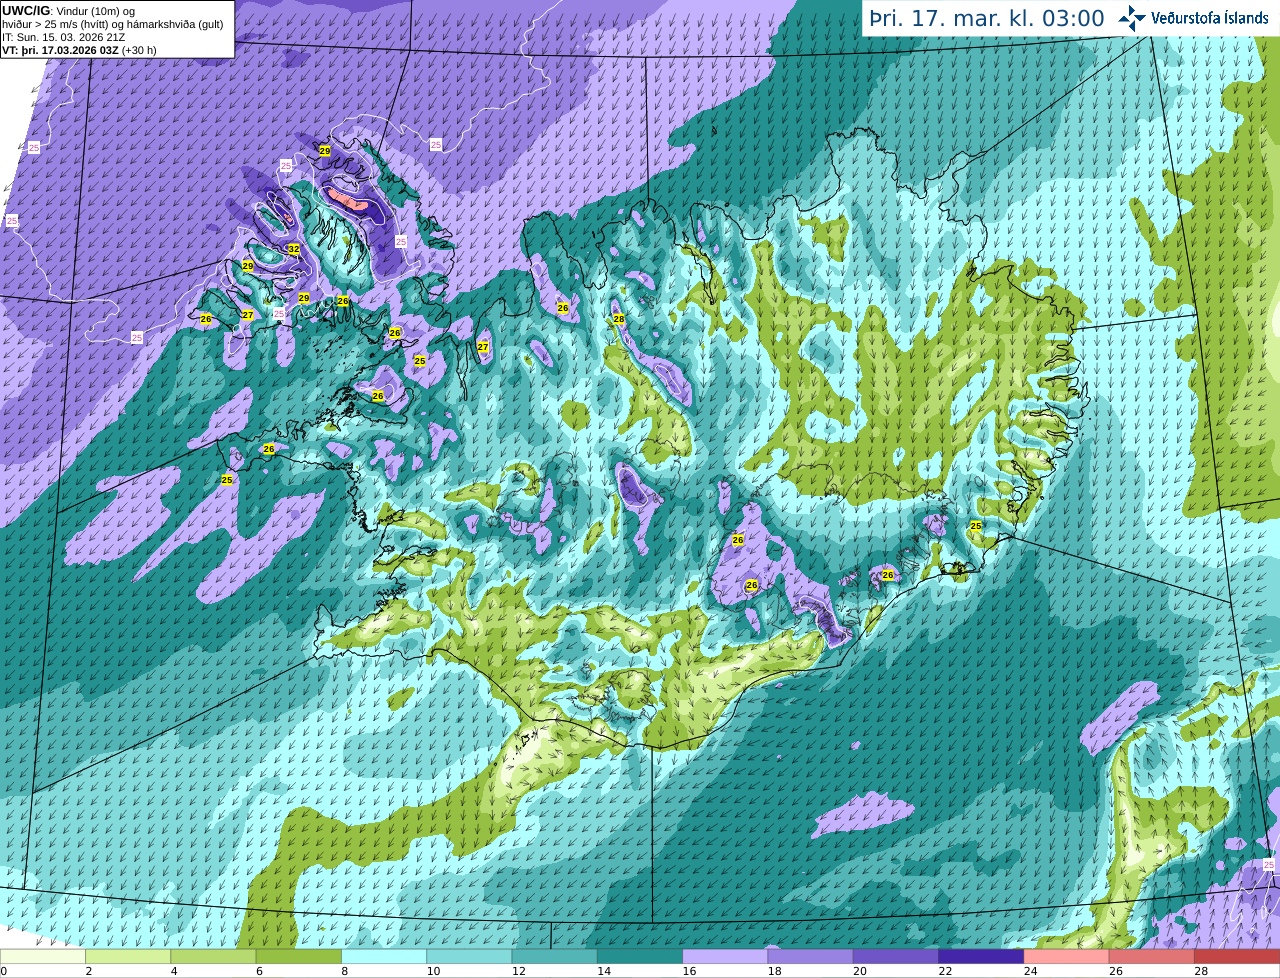Click the legend tick label '22'
Viewport: 1280px width, 978px height.
945,970
